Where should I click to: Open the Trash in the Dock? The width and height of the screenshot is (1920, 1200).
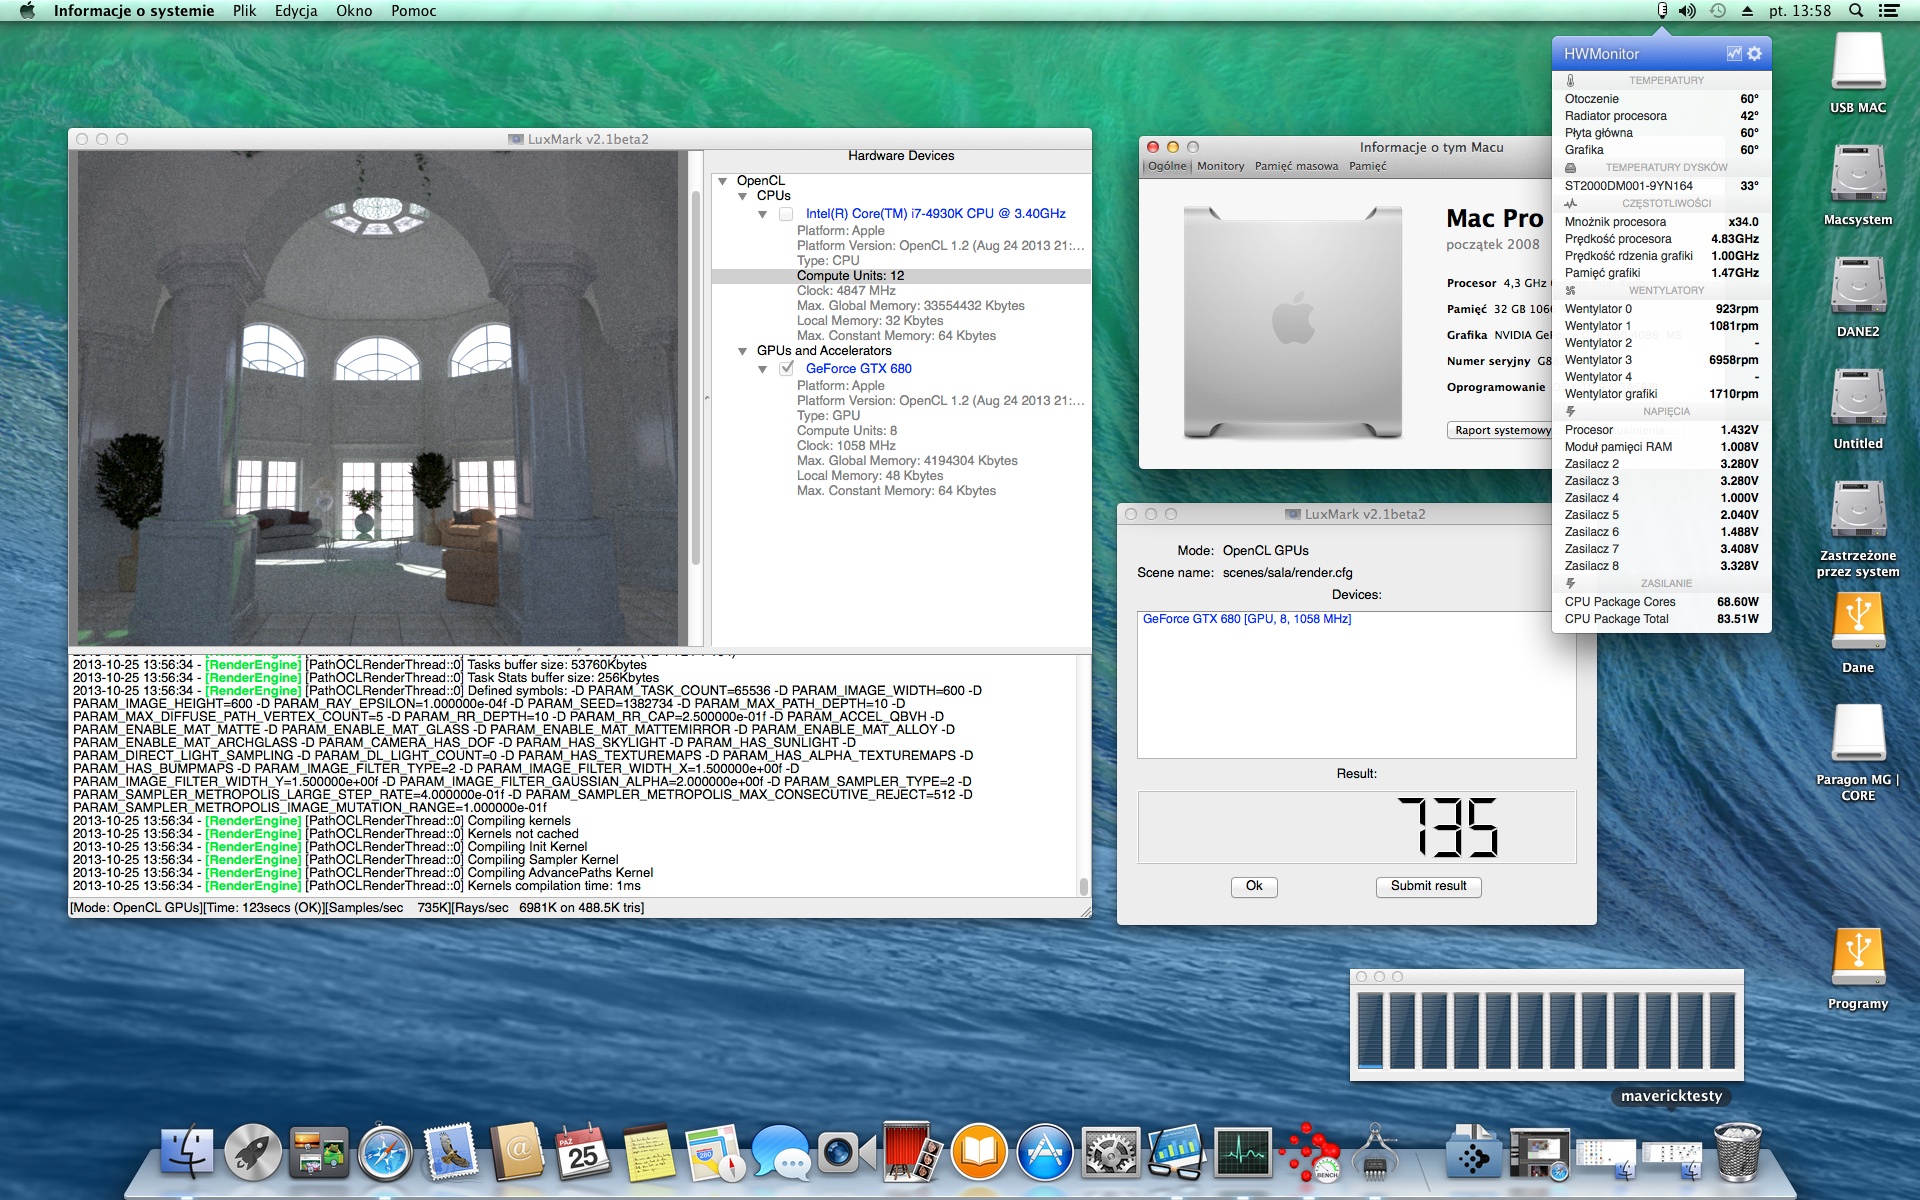[x=1737, y=1152]
